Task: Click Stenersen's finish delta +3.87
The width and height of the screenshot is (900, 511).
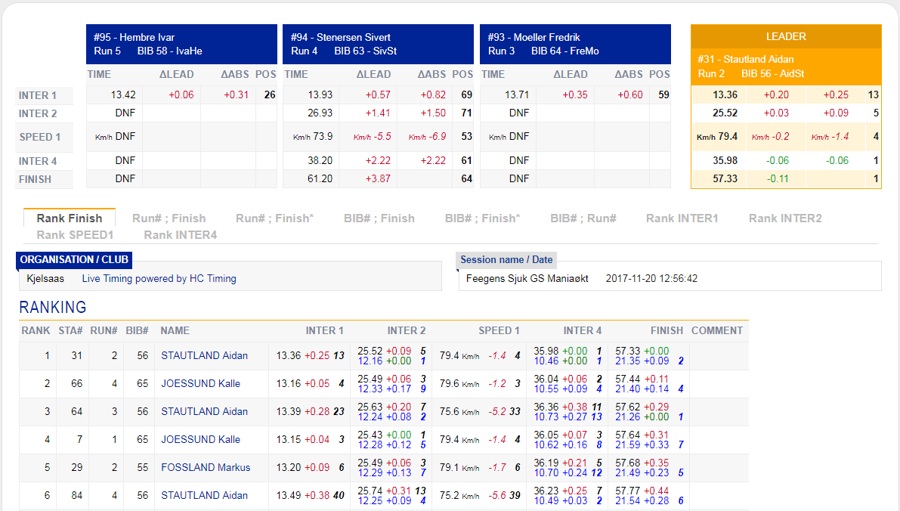Action: pos(378,179)
